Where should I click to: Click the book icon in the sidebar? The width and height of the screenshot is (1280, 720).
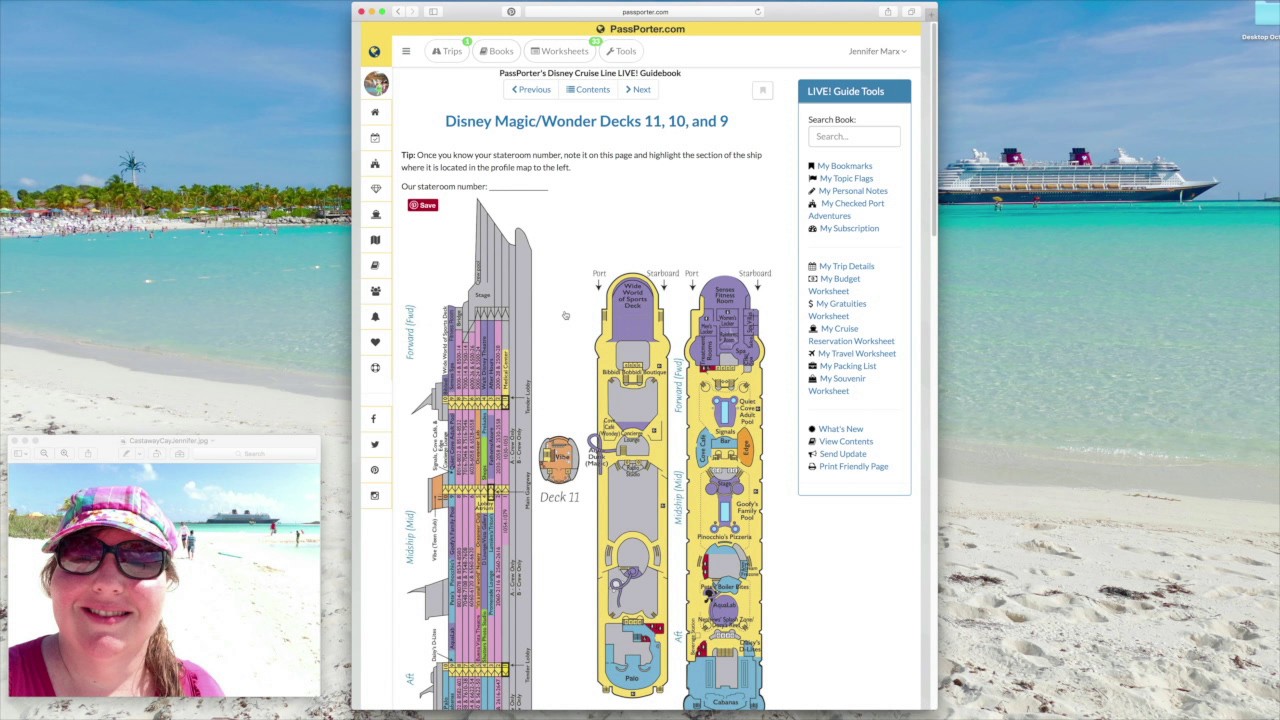pos(375,265)
